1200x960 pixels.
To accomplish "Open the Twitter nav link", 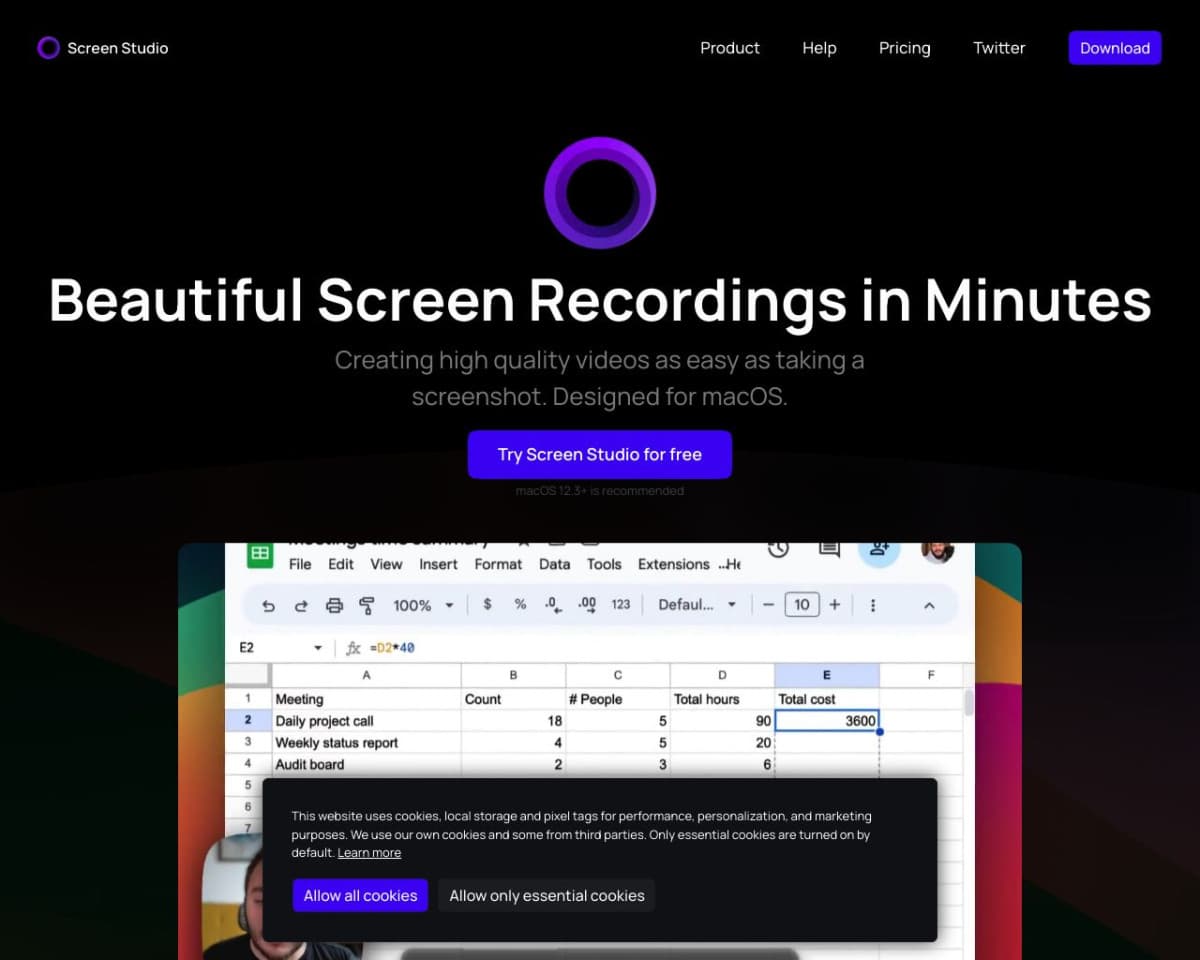I will click(999, 48).
